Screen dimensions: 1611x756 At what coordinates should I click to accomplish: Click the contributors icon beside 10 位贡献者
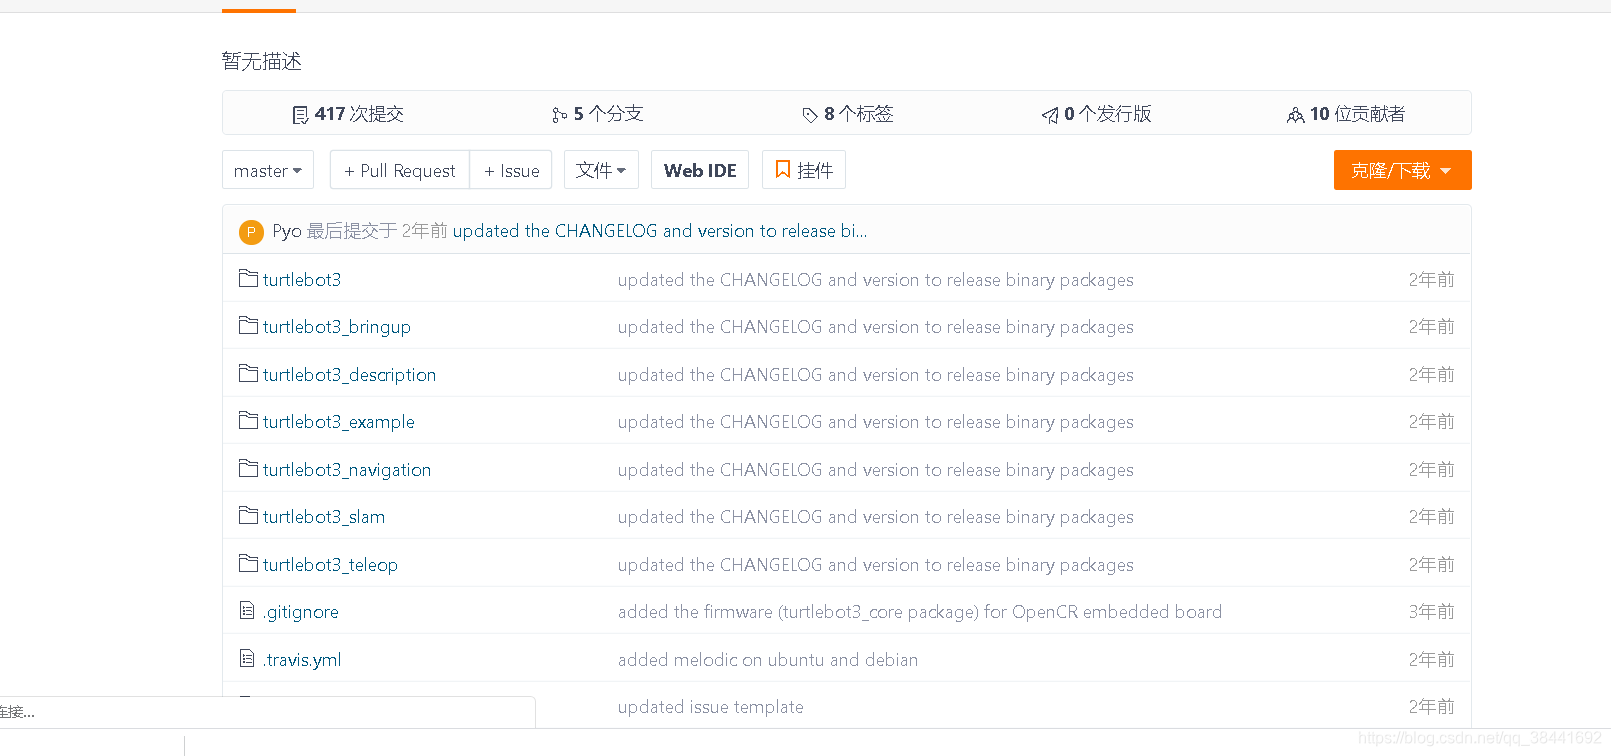point(1295,115)
